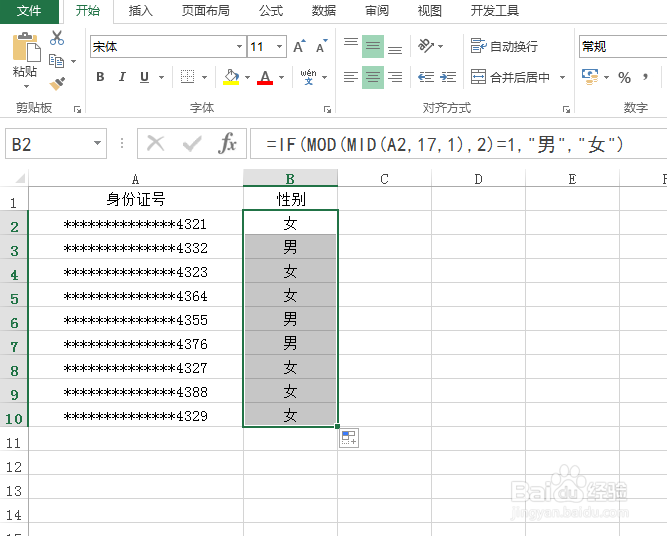Open underline style dropdown arrow
The height and width of the screenshot is (536, 667).
click(x=161, y=77)
